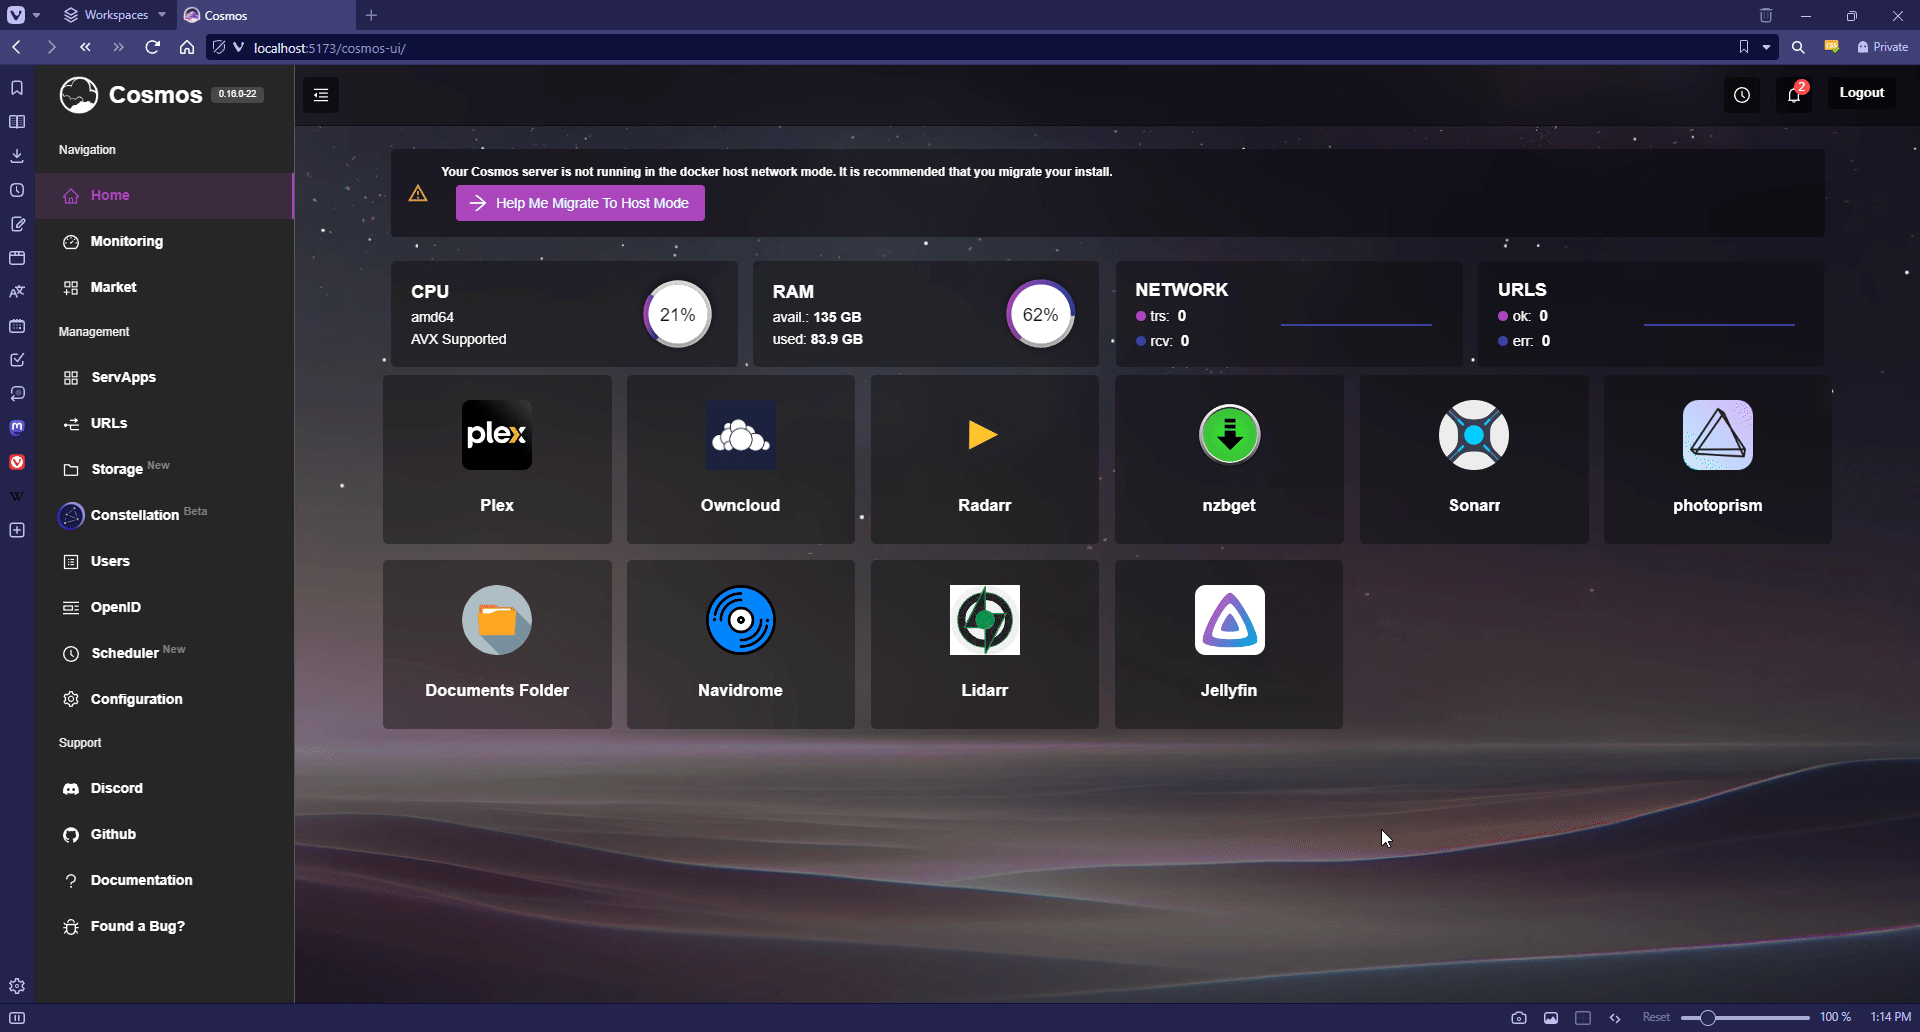
Task: Open the Tasks panel checkmark icon
Action: click(x=17, y=360)
